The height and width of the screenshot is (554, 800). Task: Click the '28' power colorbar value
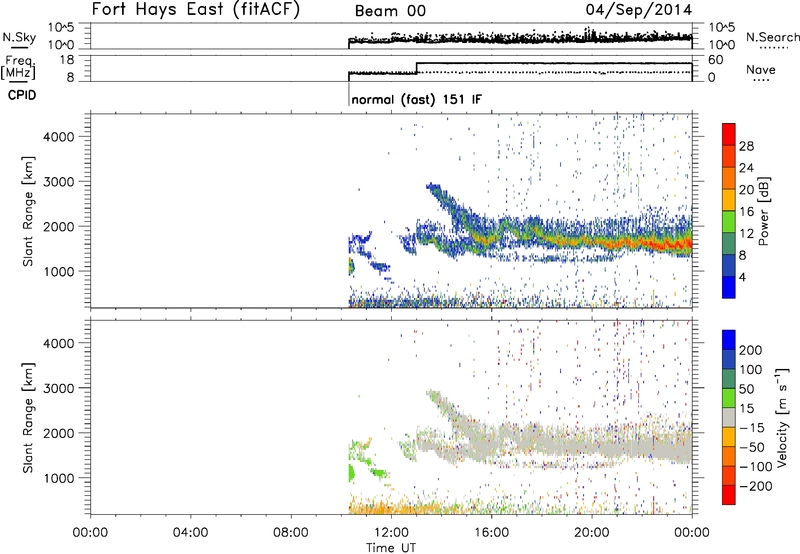pos(746,146)
